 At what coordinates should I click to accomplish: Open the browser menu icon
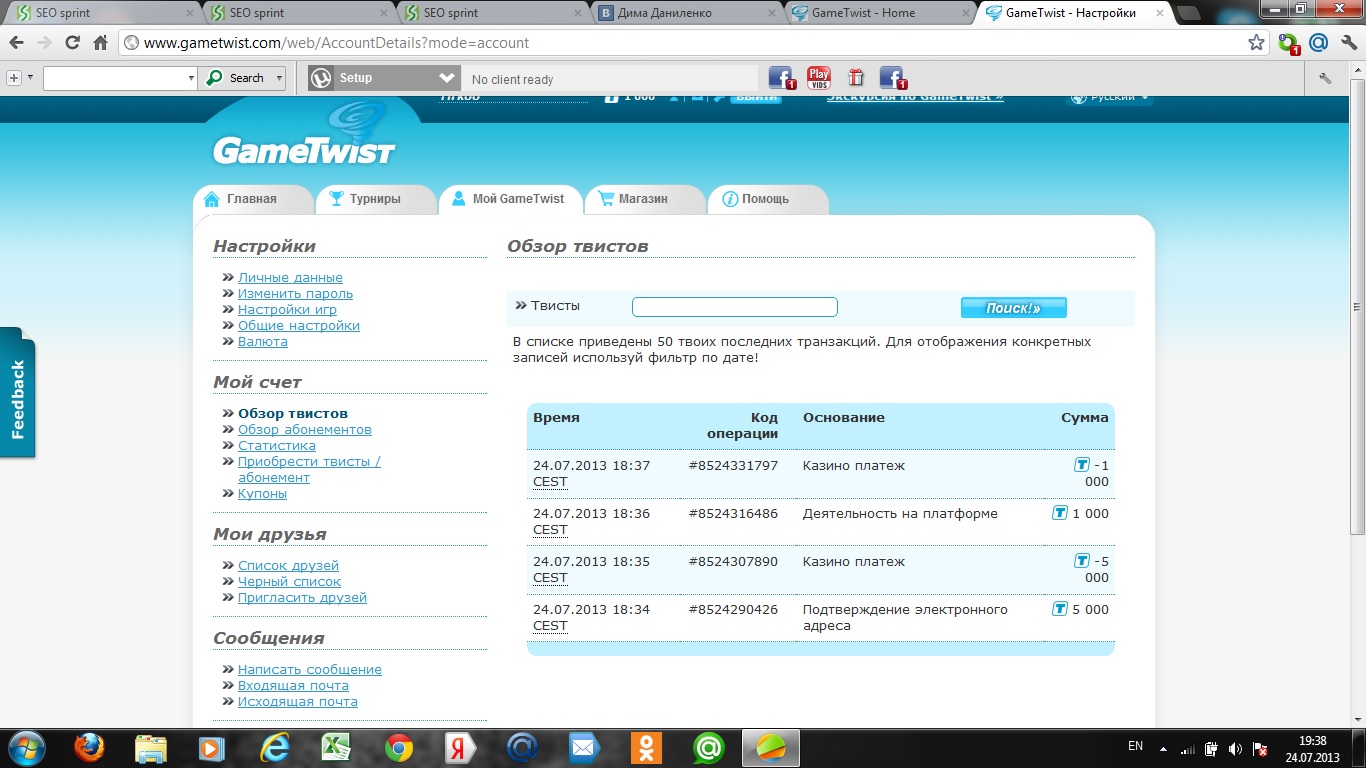coord(1347,43)
